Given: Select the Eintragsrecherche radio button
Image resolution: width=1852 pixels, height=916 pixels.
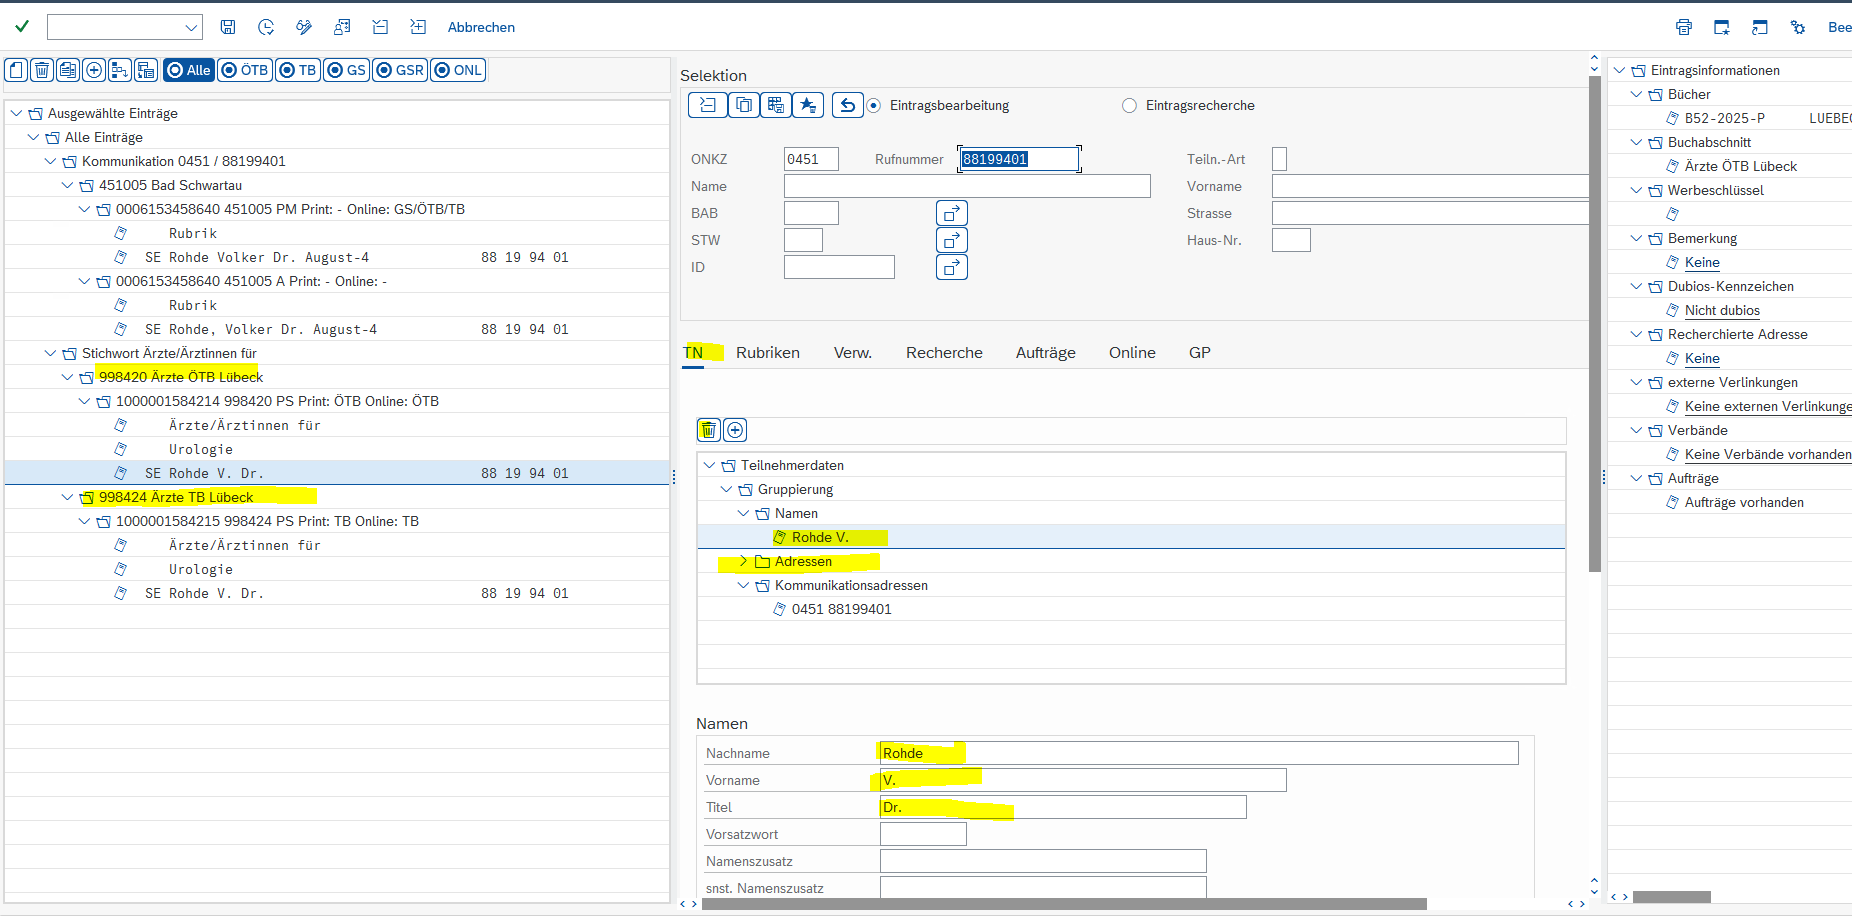Looking at the screenshot, I should tap(1129, 105).
